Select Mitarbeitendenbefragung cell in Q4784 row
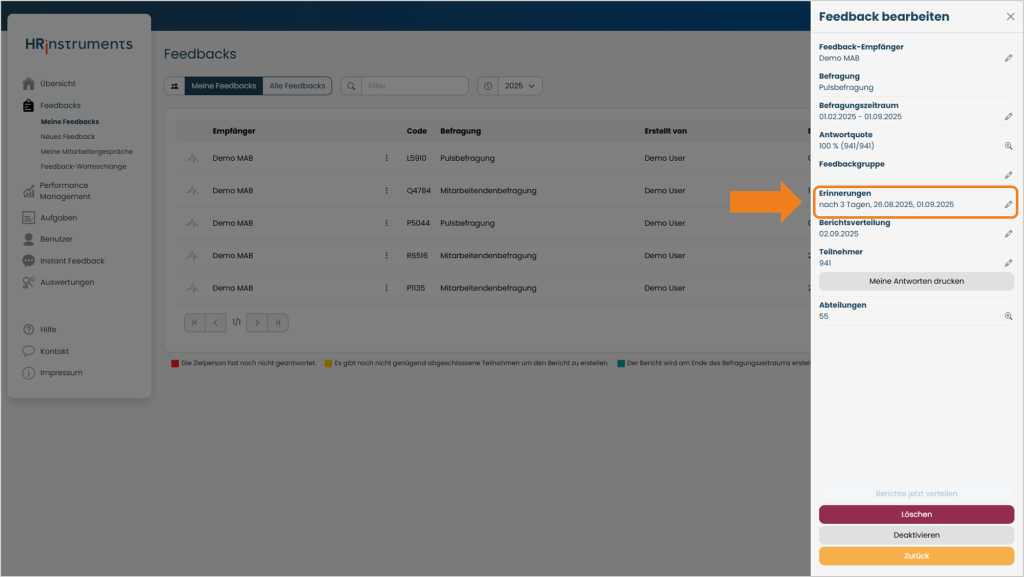This screenshot has width=1024, height=577. coord(488,191)
